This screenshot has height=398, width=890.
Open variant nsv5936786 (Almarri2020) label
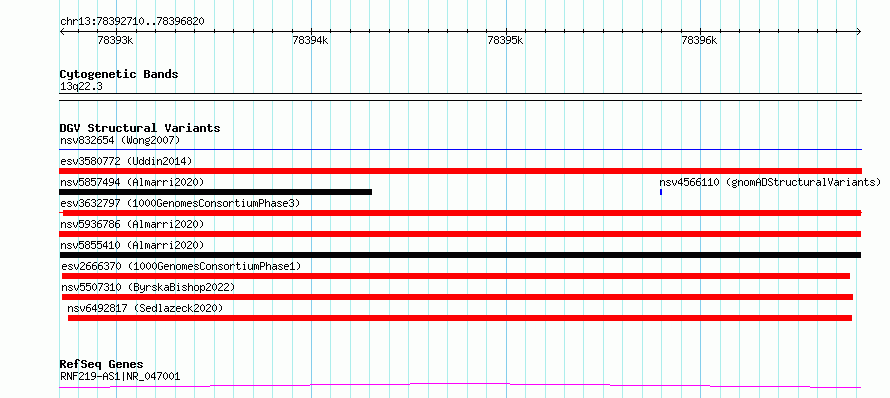[132, 224]
